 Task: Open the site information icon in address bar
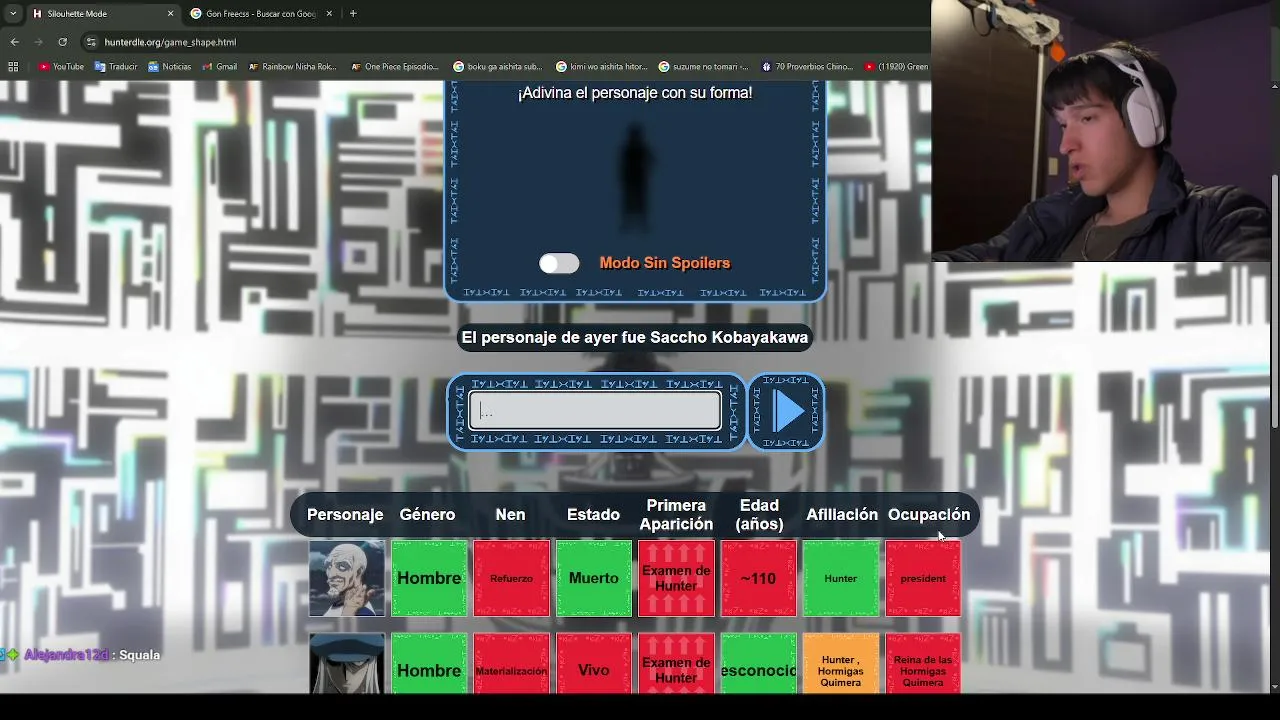91,42
